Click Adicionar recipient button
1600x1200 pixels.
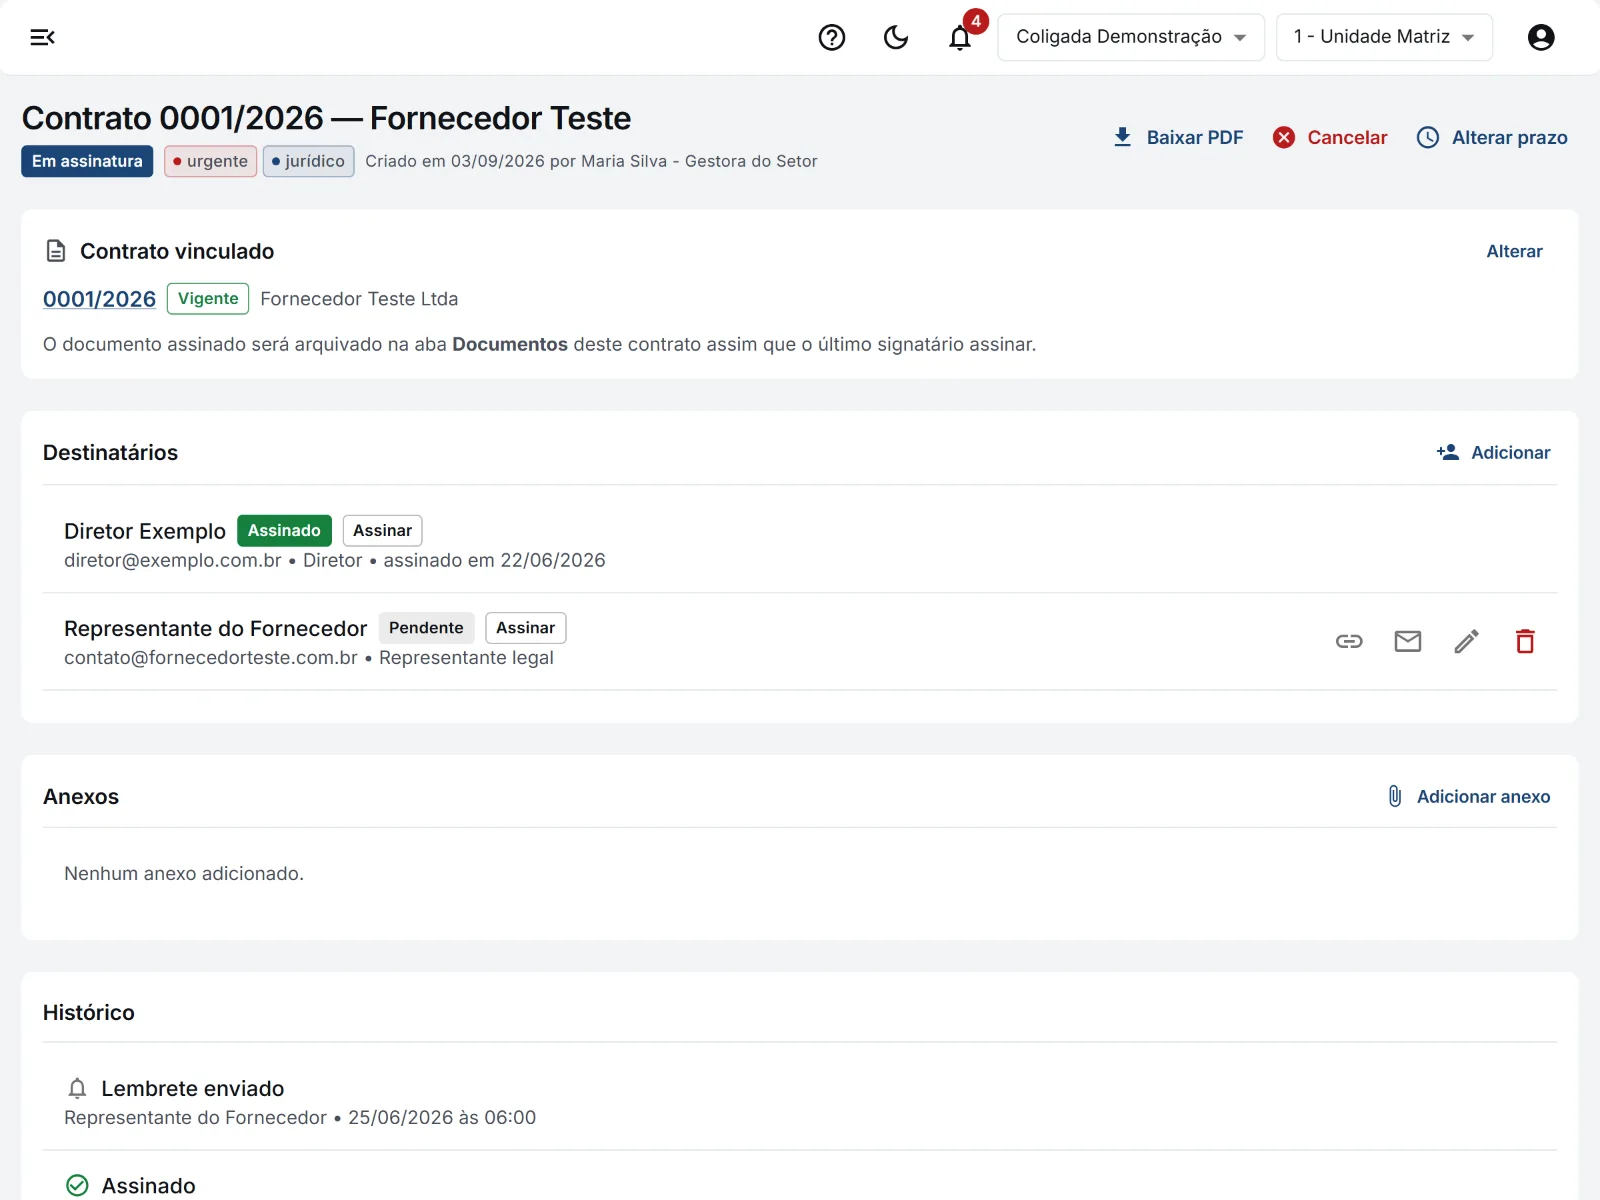[x=1493, y=452]
